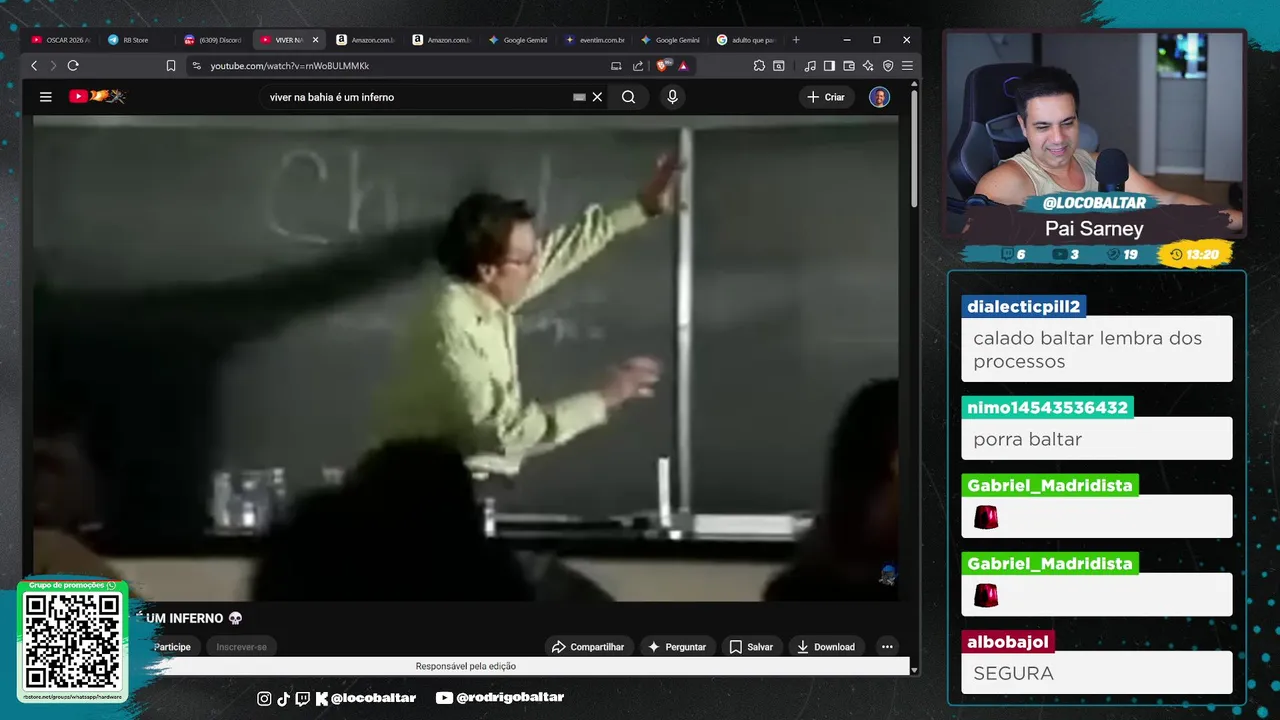
Task: Open the Leo AI sparkle icon
Action: [x=868, y=66]
